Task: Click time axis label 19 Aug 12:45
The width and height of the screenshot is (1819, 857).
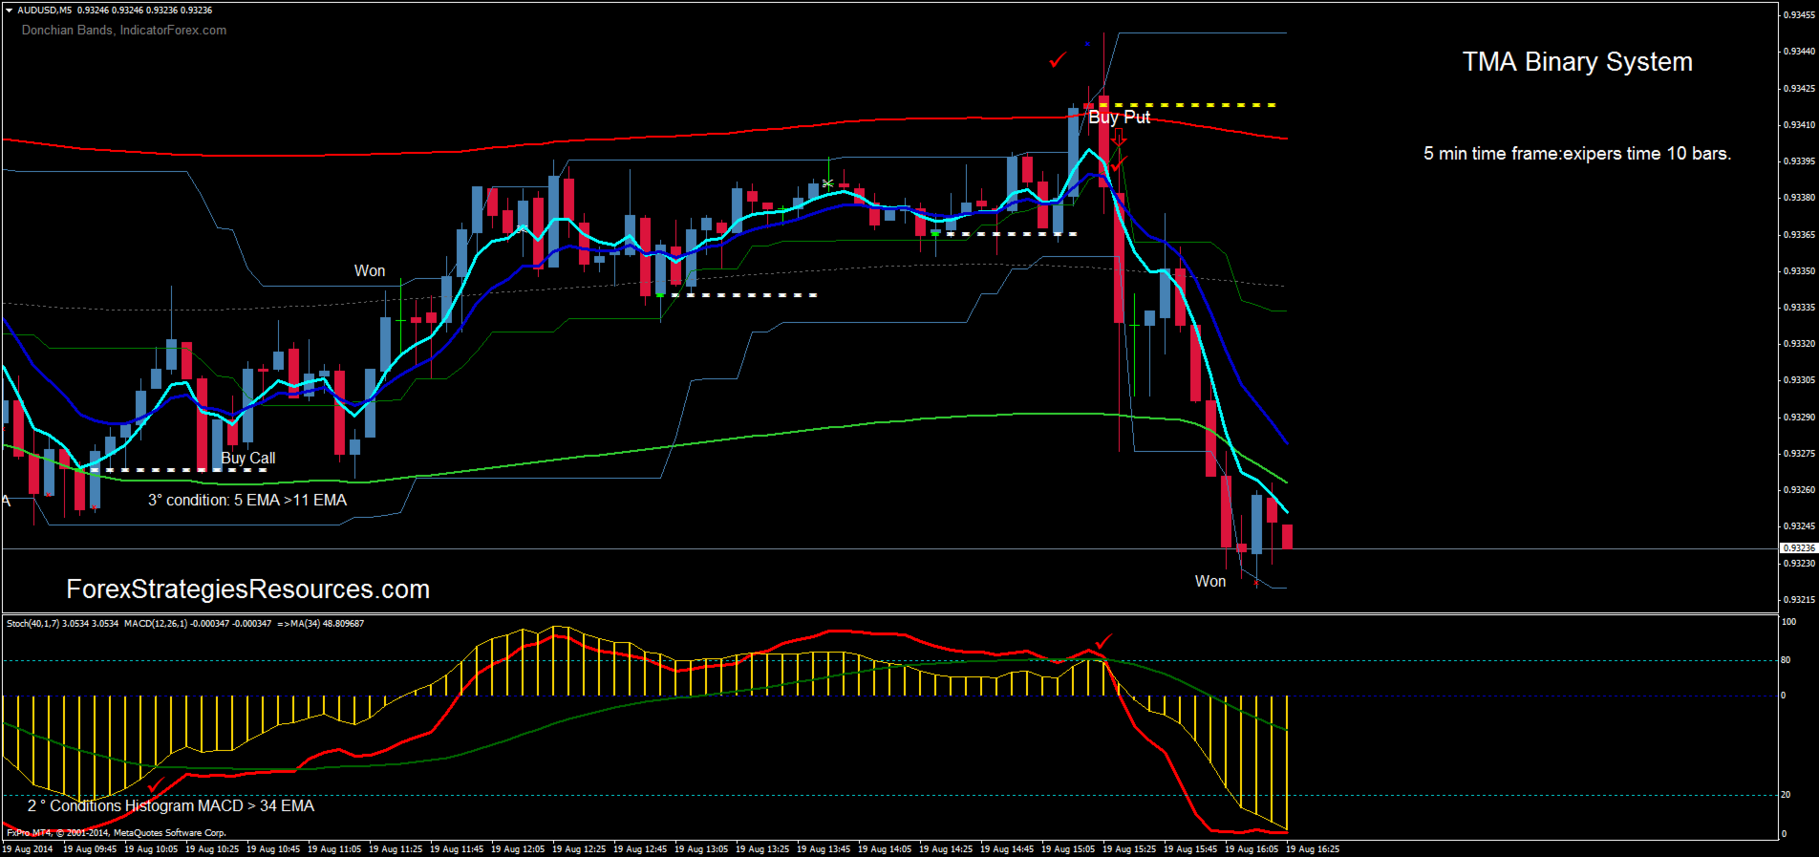Action: [x=640, y=849]
